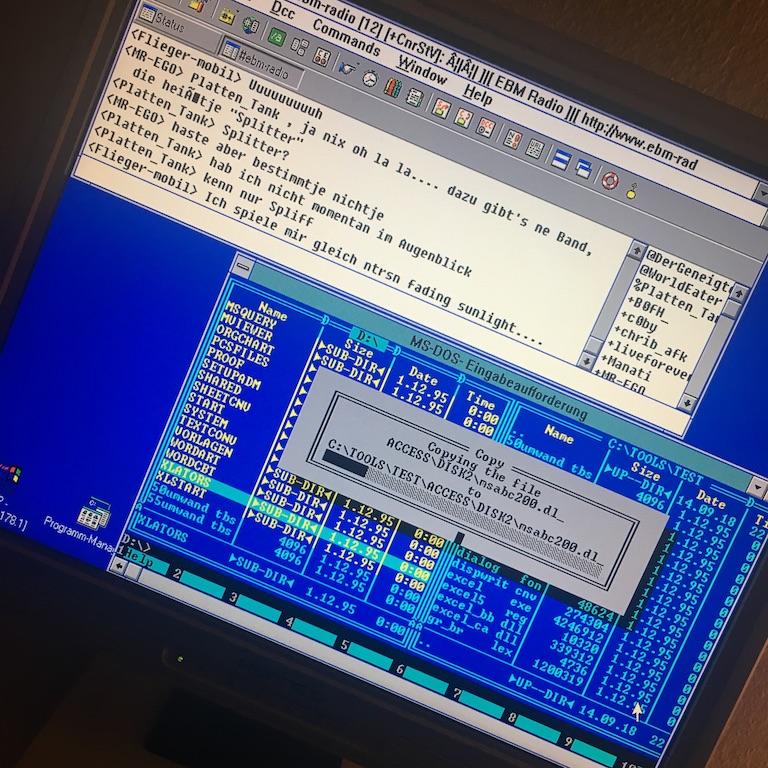Click the List Channels globe icon

coord(251,24)
